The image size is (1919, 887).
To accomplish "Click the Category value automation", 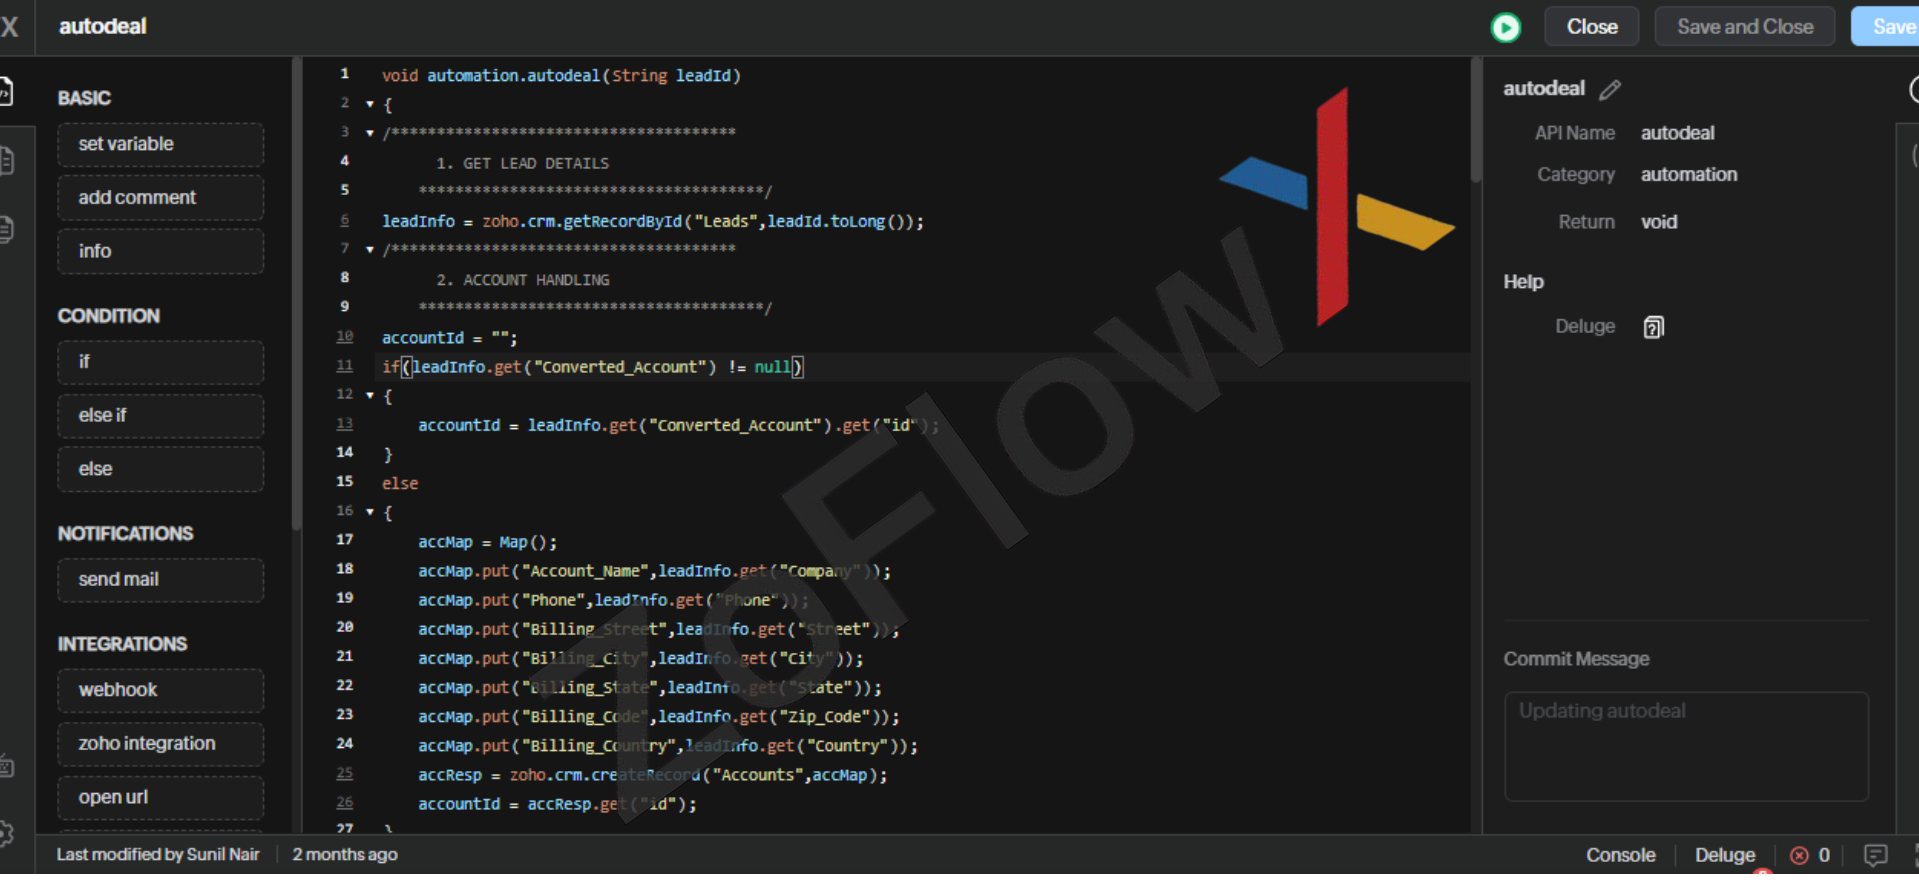I will tap(1688, 175).
